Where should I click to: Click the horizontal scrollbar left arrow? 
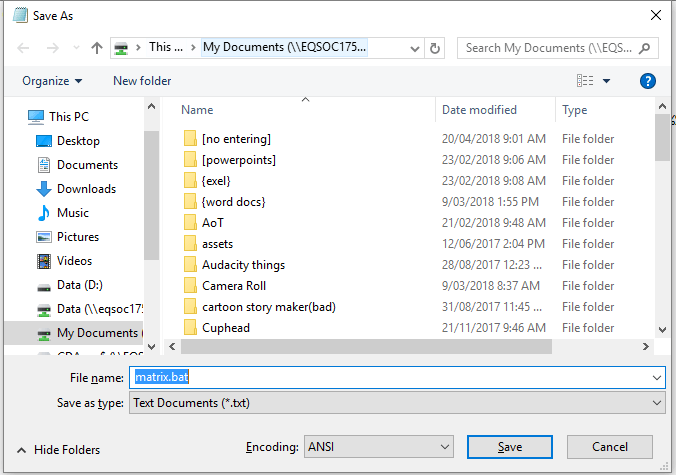(x=172, y=347)
